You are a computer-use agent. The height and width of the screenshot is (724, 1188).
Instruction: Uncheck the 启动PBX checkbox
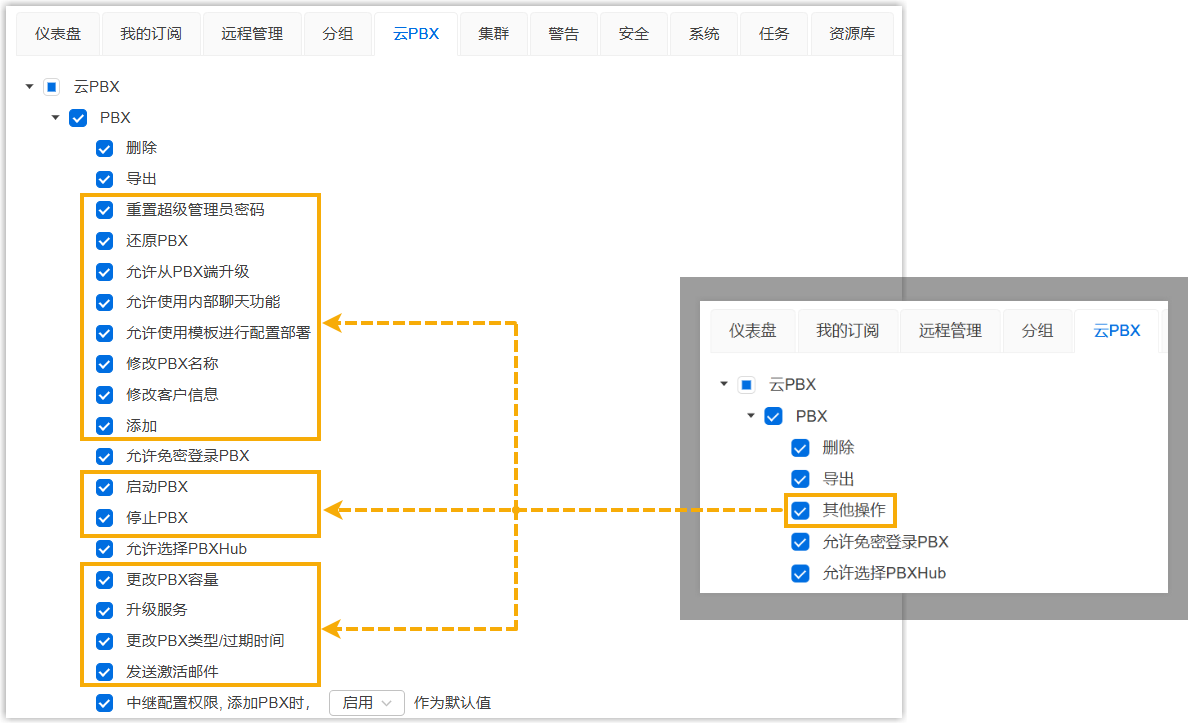tap(104, 488)
